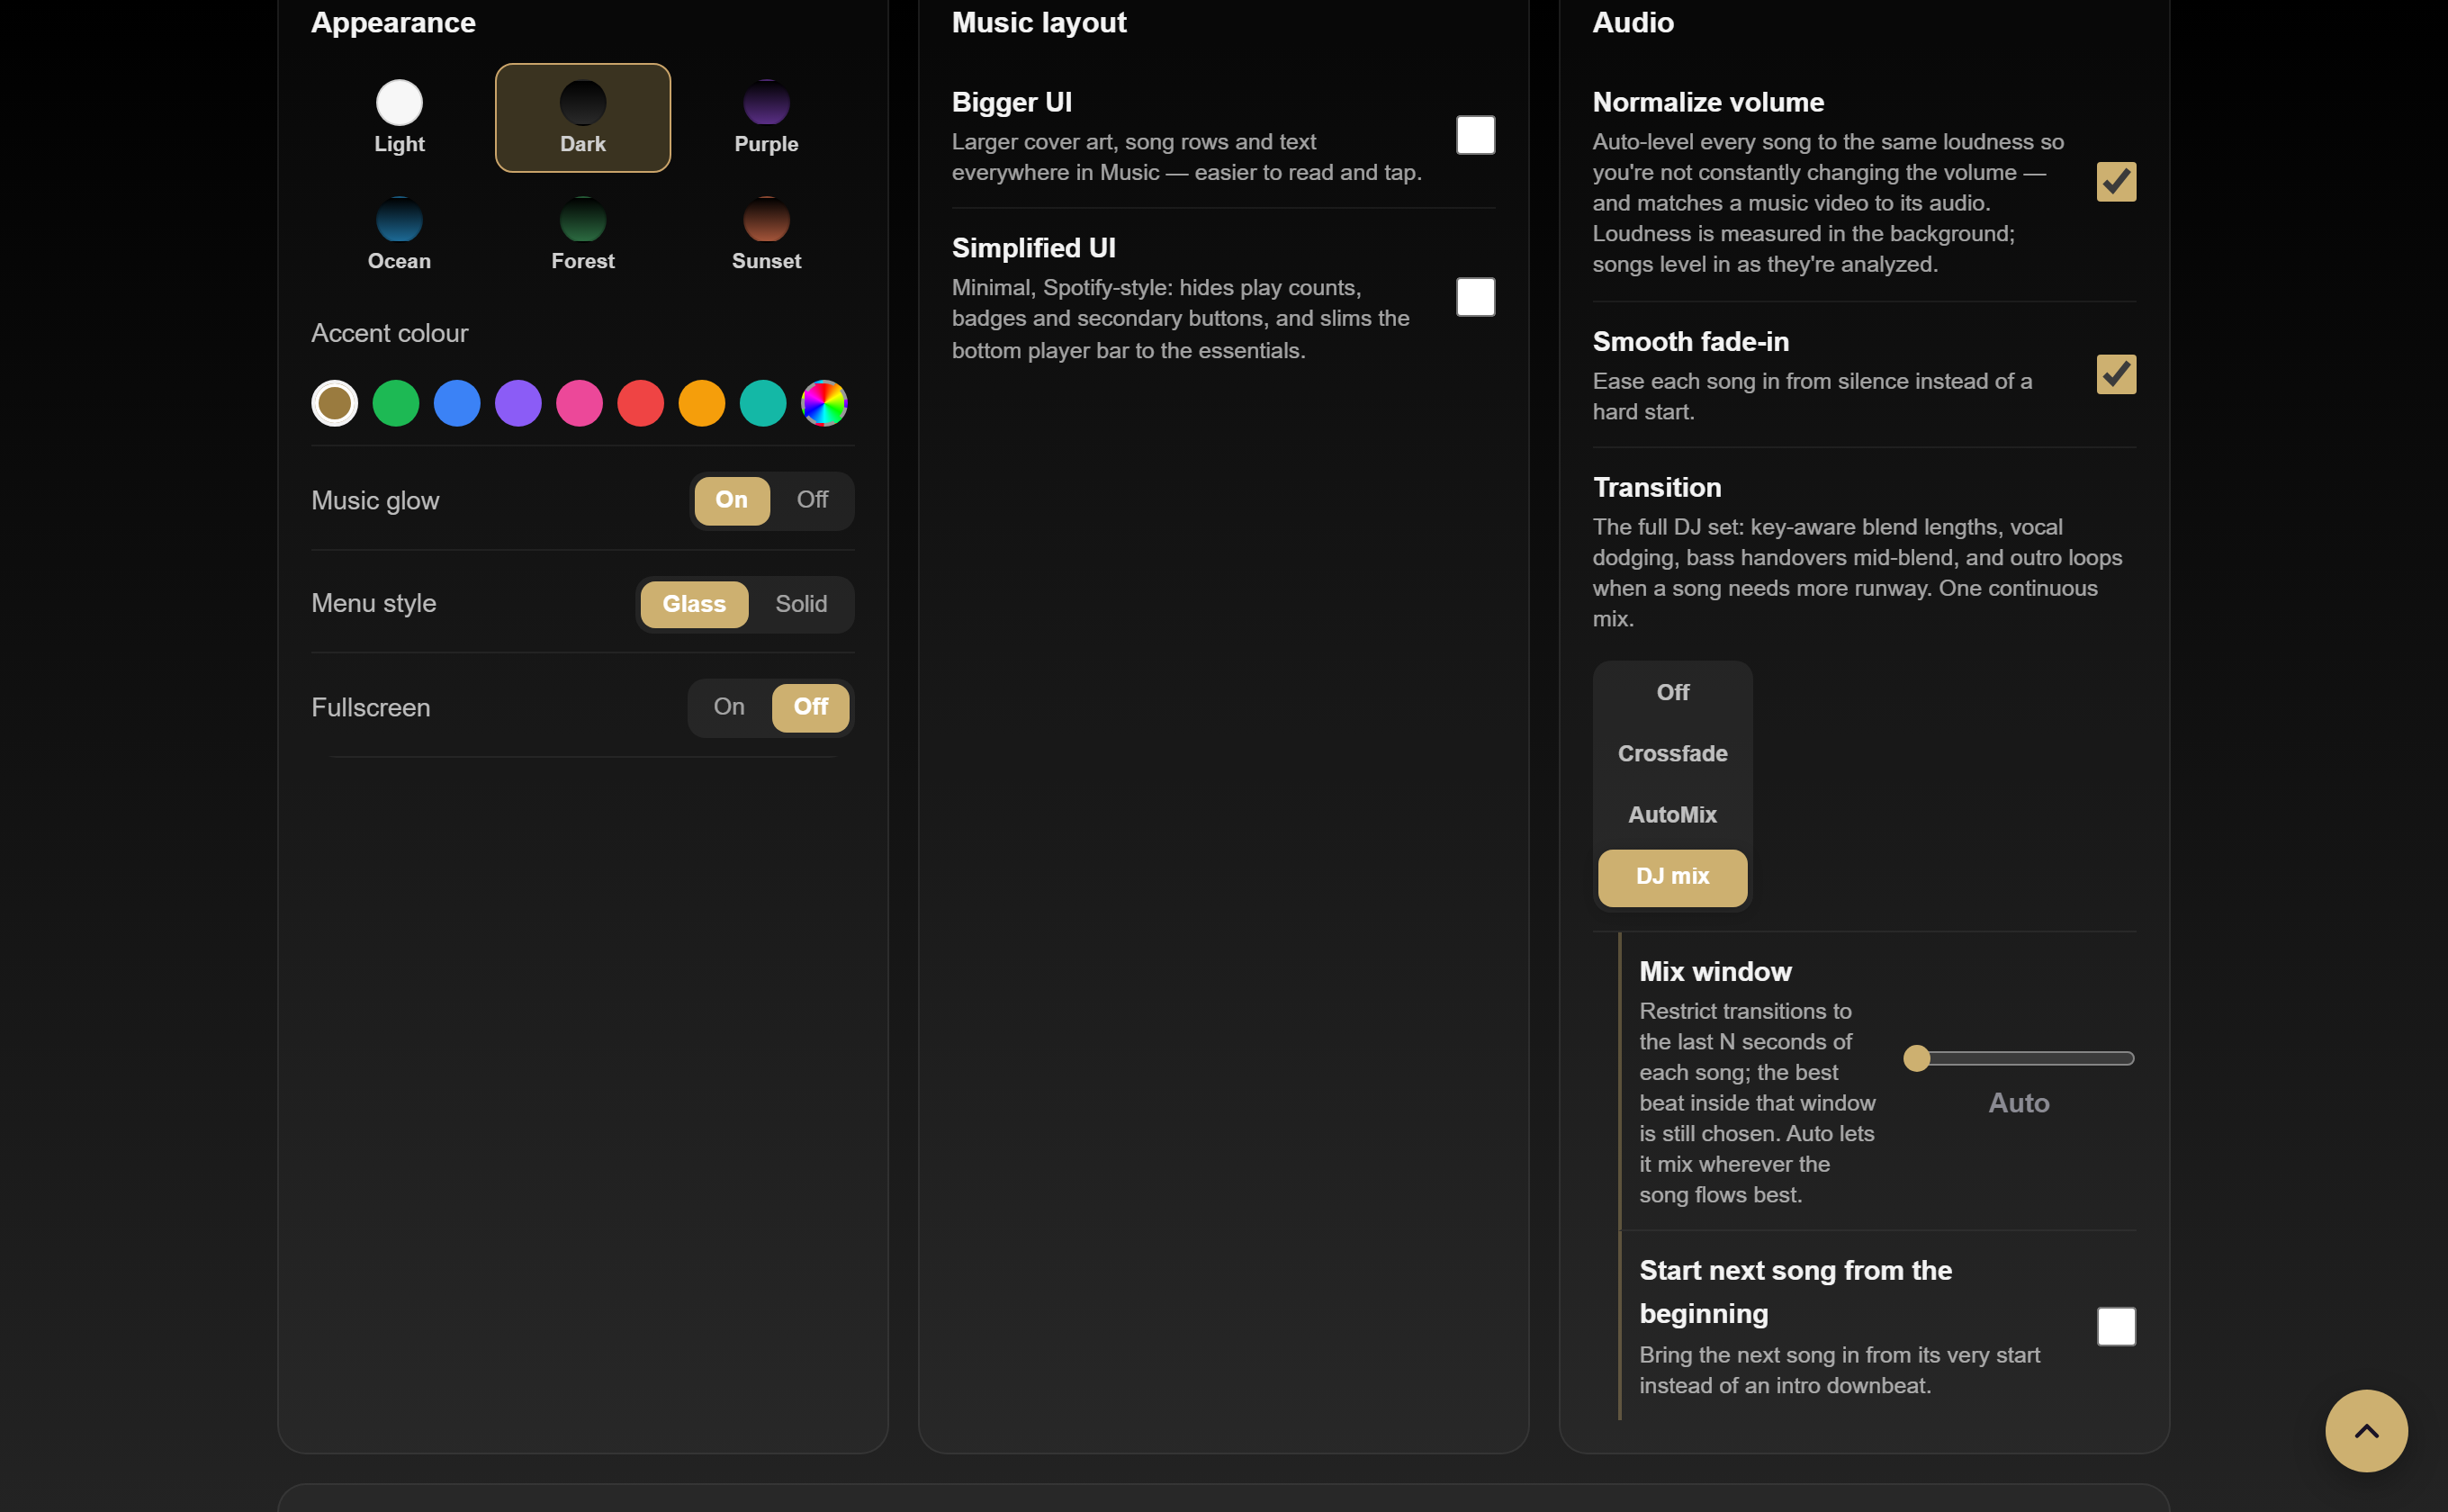Turn Fullscreen On

pyautogui.click(x=729, y=708)
